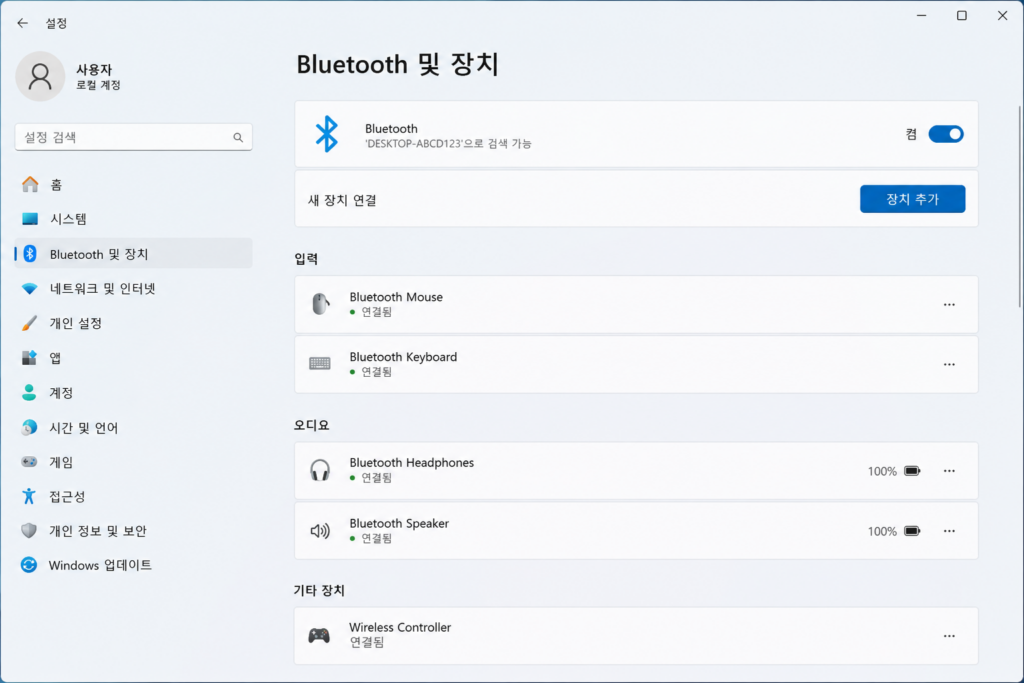Open 개인 정보 및 보안 settings
1024x683 pixels.
tap(133, 531)
